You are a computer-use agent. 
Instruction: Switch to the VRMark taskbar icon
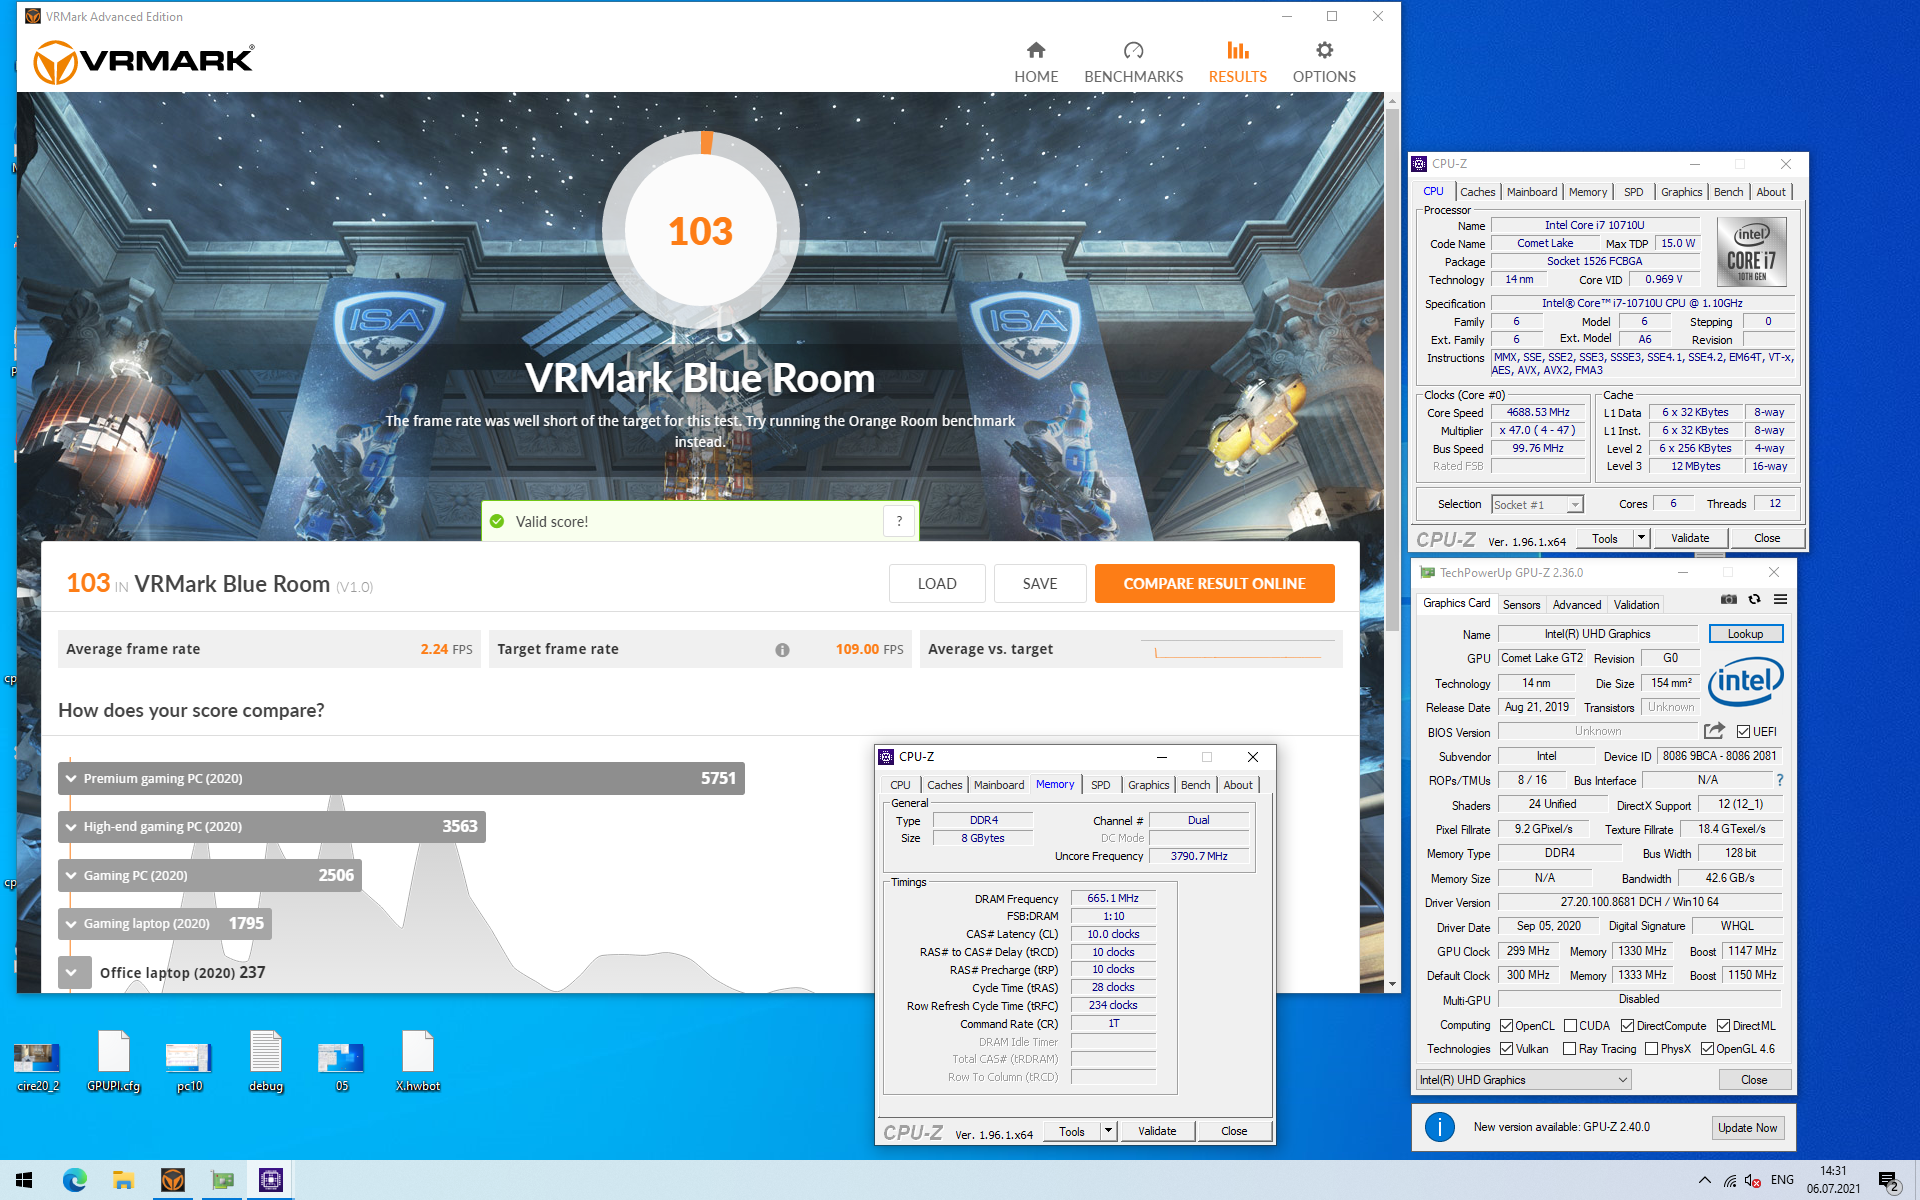point(173,1180)
